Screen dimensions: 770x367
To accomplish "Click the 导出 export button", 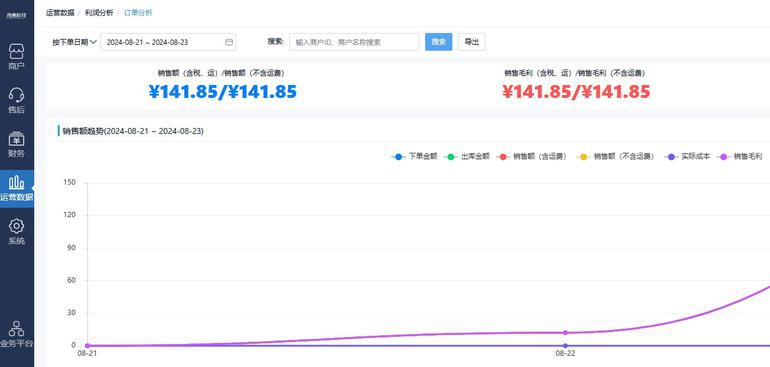I will [471, 42].
